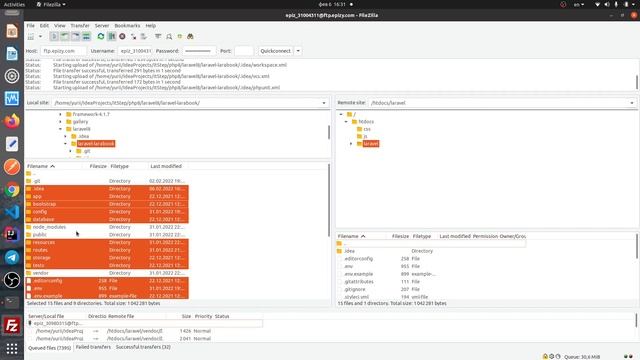Open Visual Studio Code from the dock
The height and width of the screenshot is (360, 640).
tap(12, 212)
